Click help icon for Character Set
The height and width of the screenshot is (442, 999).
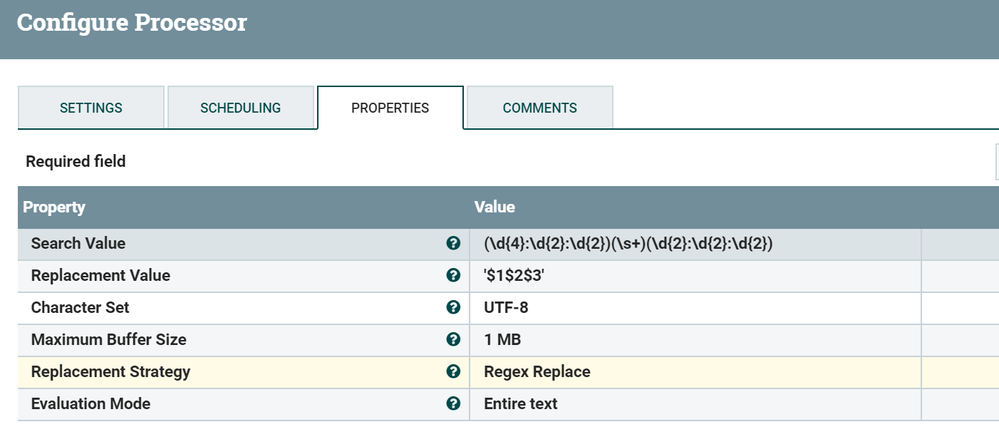point(453,308)
